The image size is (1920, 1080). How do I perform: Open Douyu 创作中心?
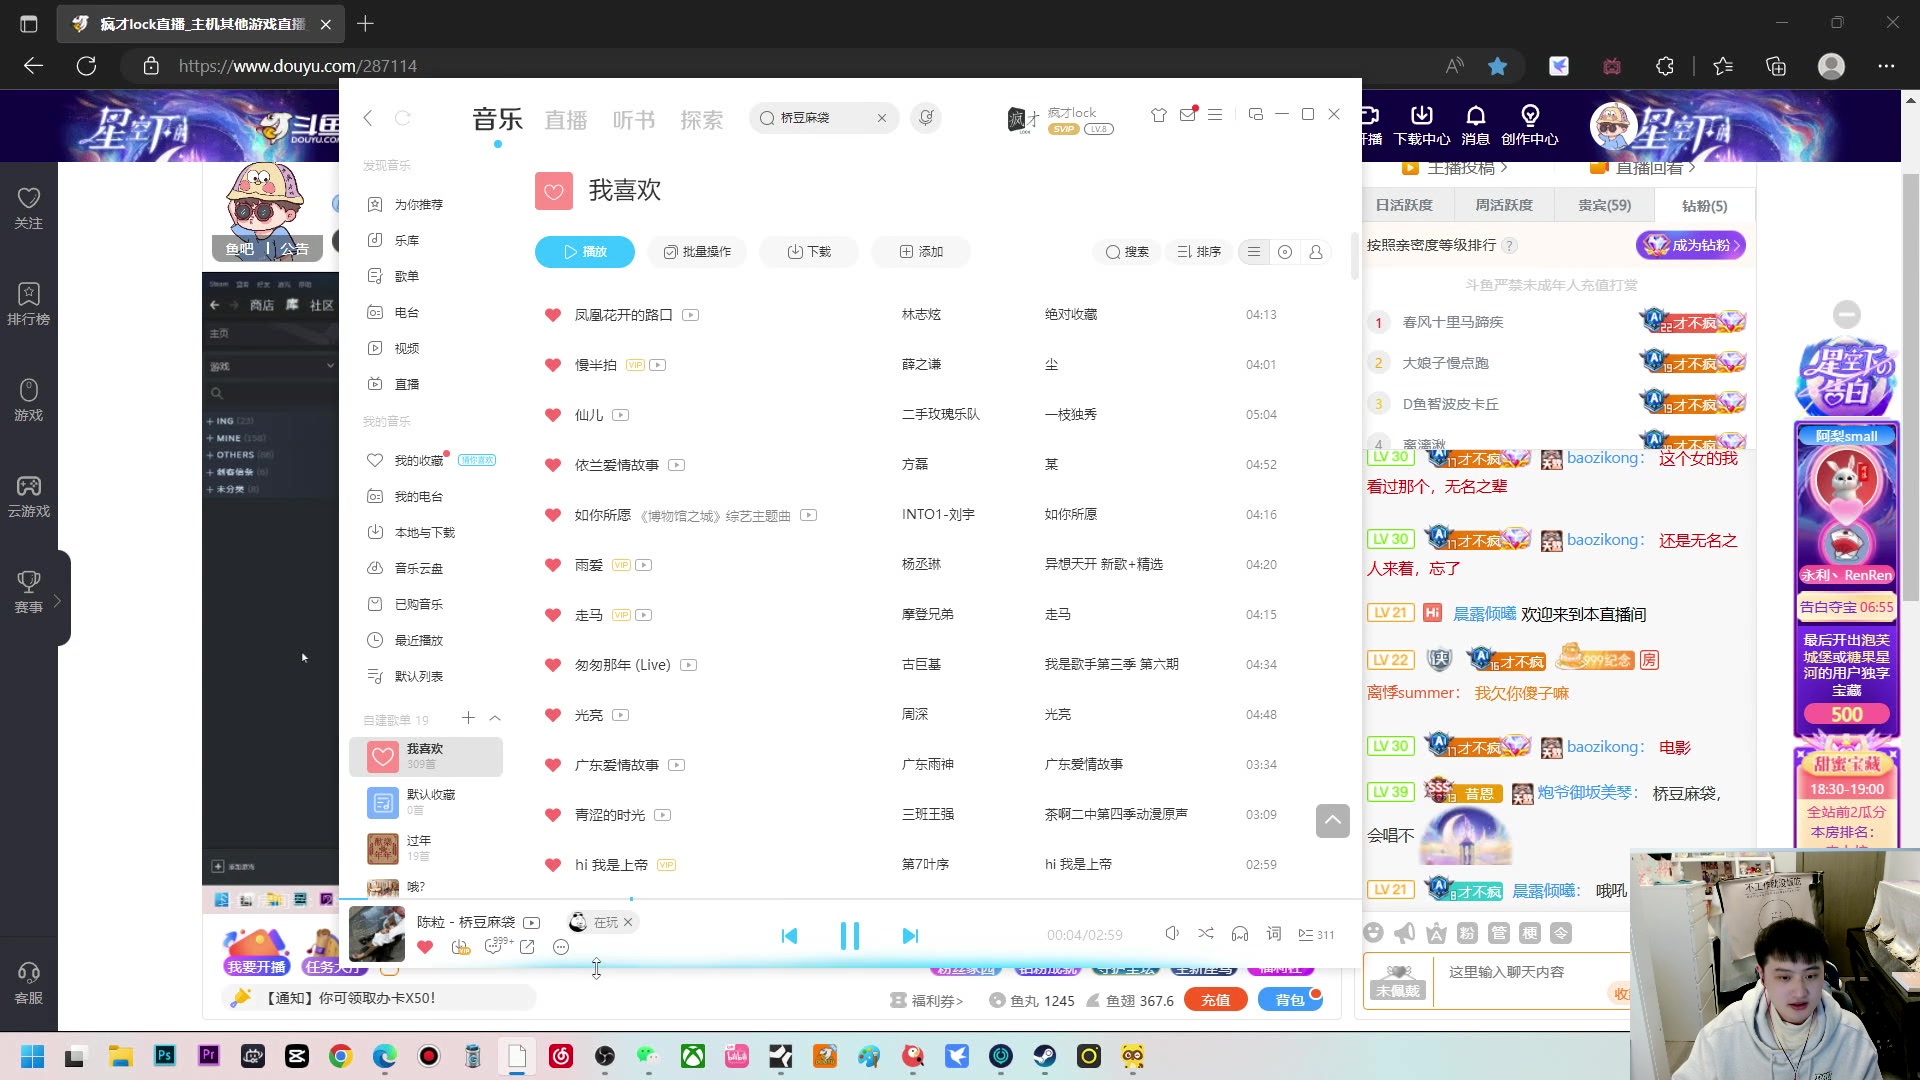[x=1529, y=126]
